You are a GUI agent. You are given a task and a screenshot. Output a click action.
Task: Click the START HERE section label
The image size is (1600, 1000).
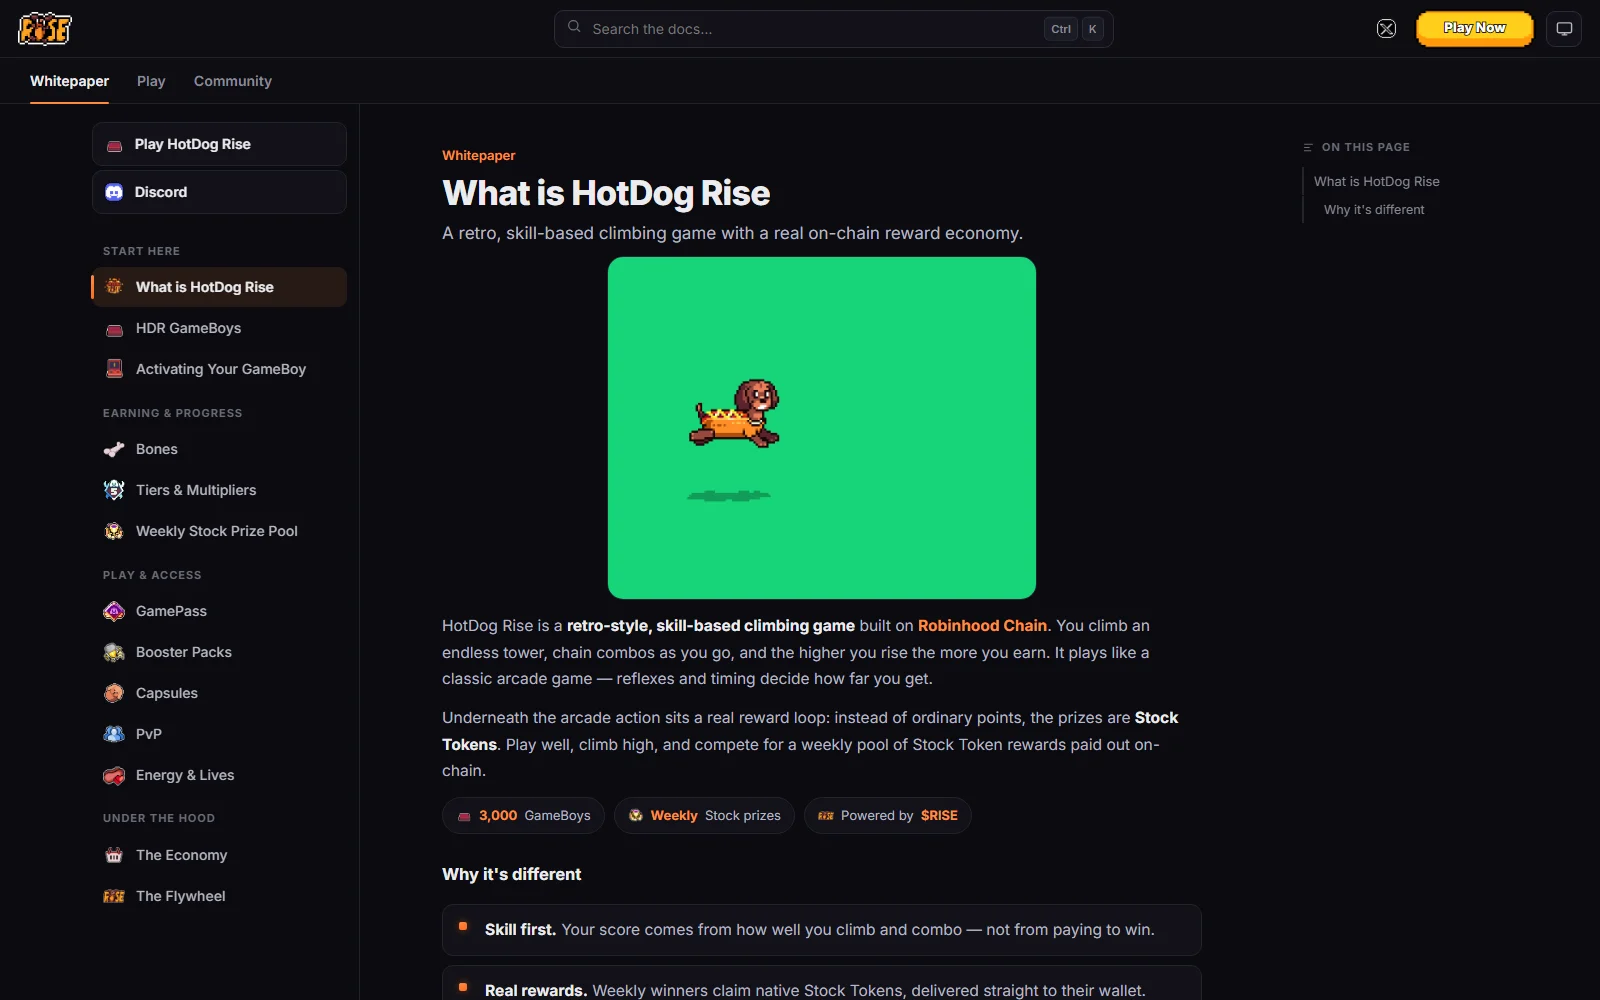pos(141,251)
